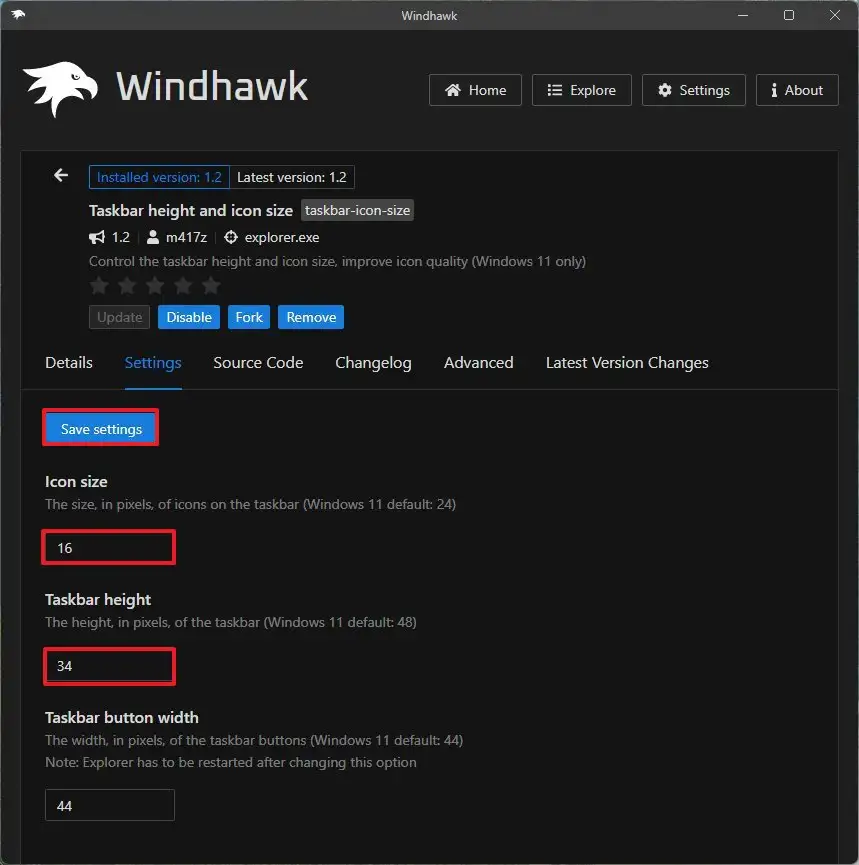Open the Explore mods page
This screenshot has height=865, width=859.
(581, 90)
